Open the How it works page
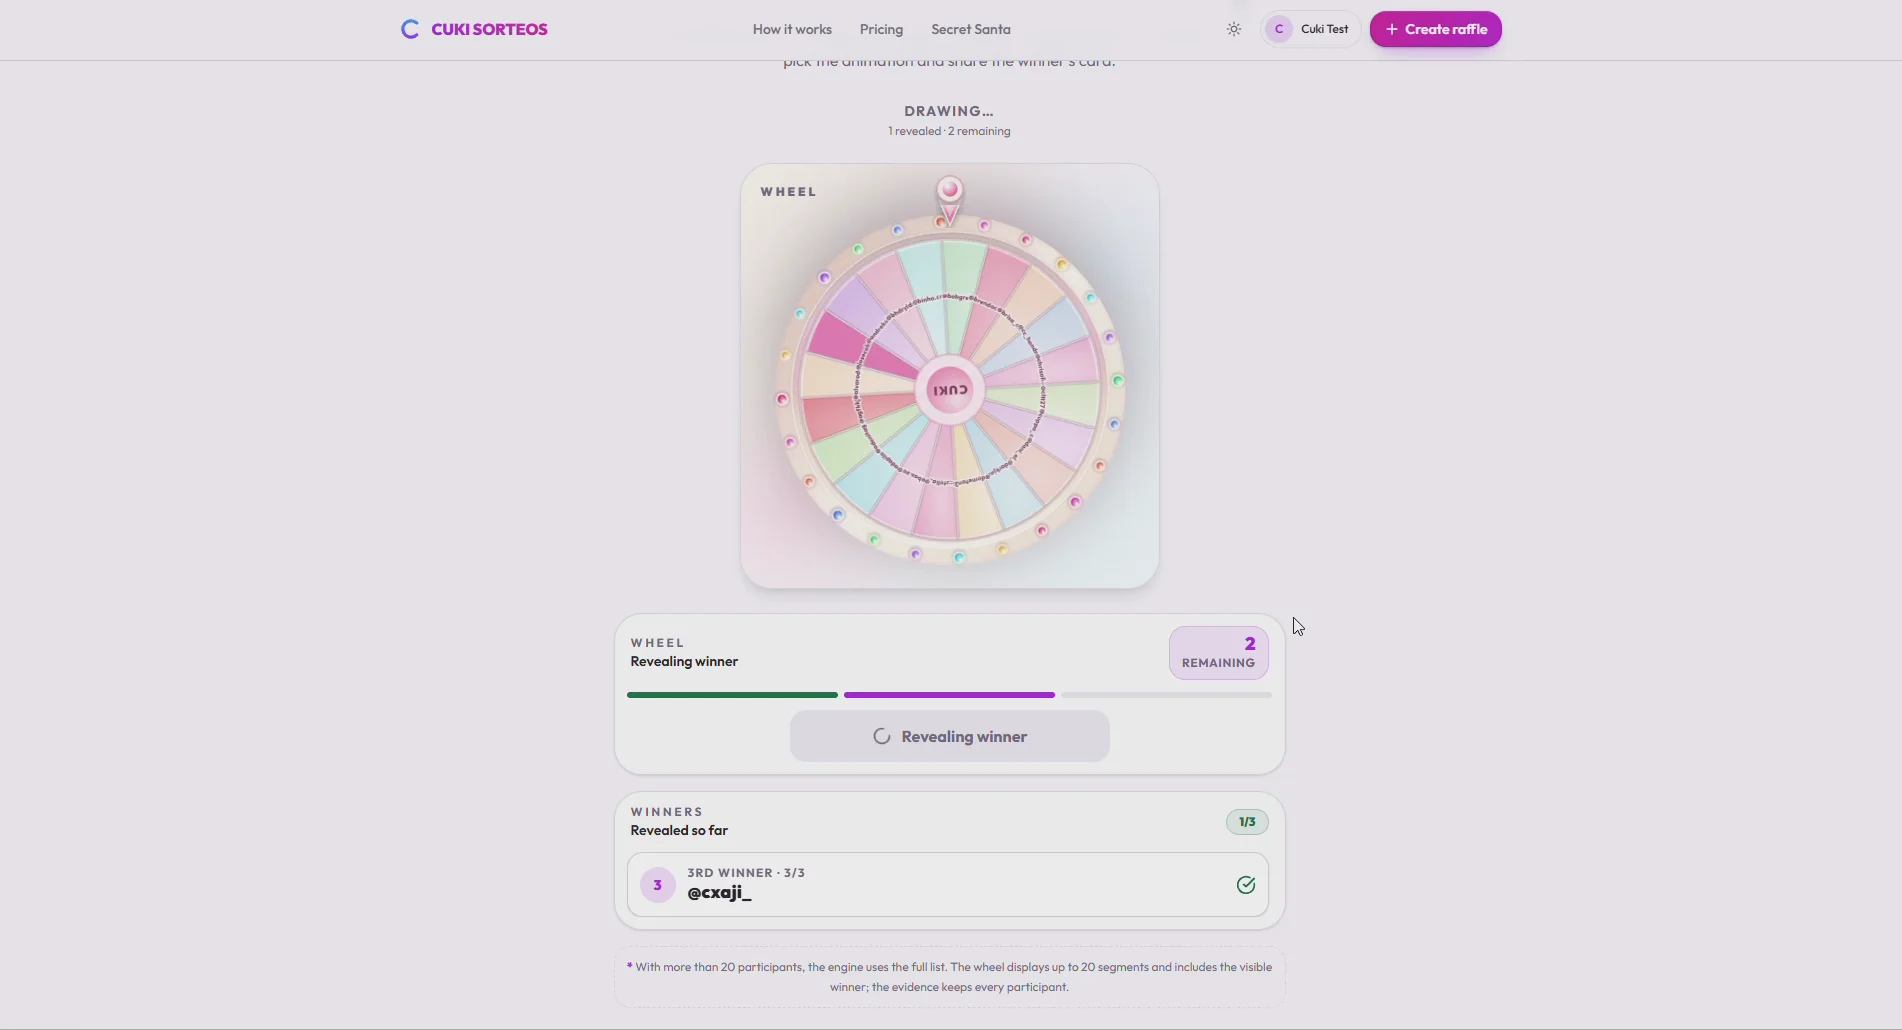Screen dimensions: 1902x1030 pos(792,29)
